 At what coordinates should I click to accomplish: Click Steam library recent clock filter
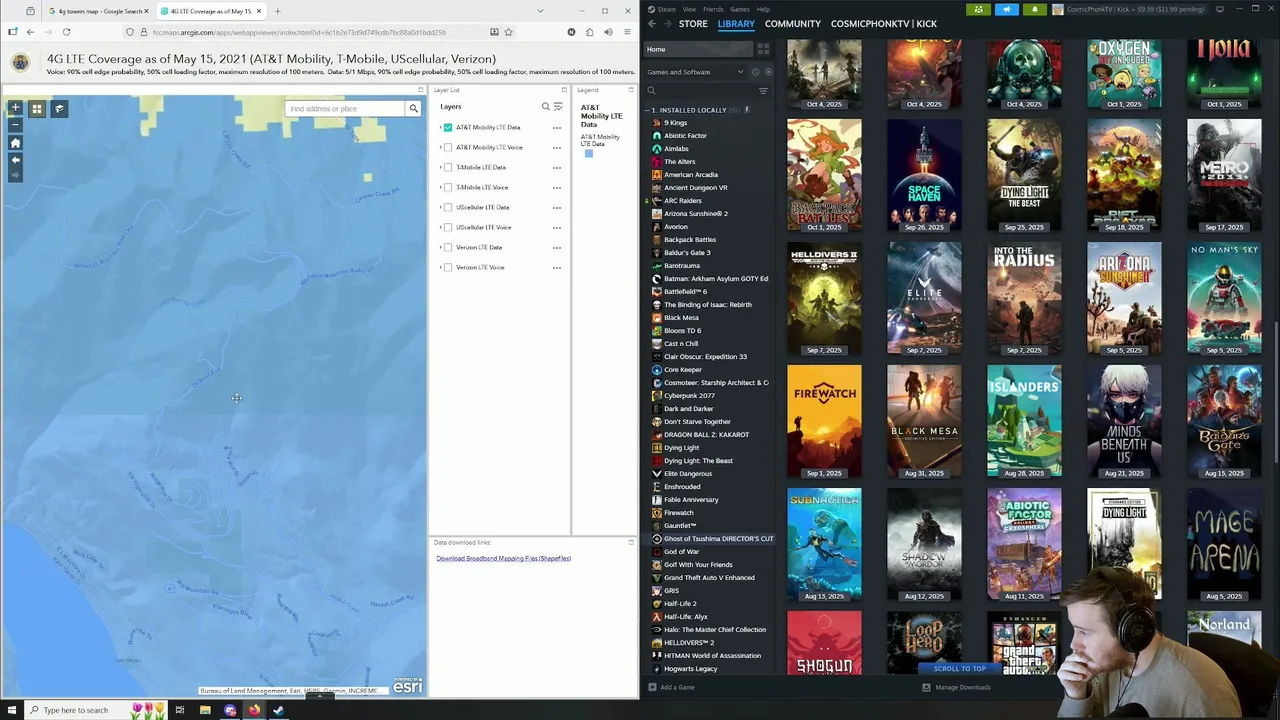(755, 72)
